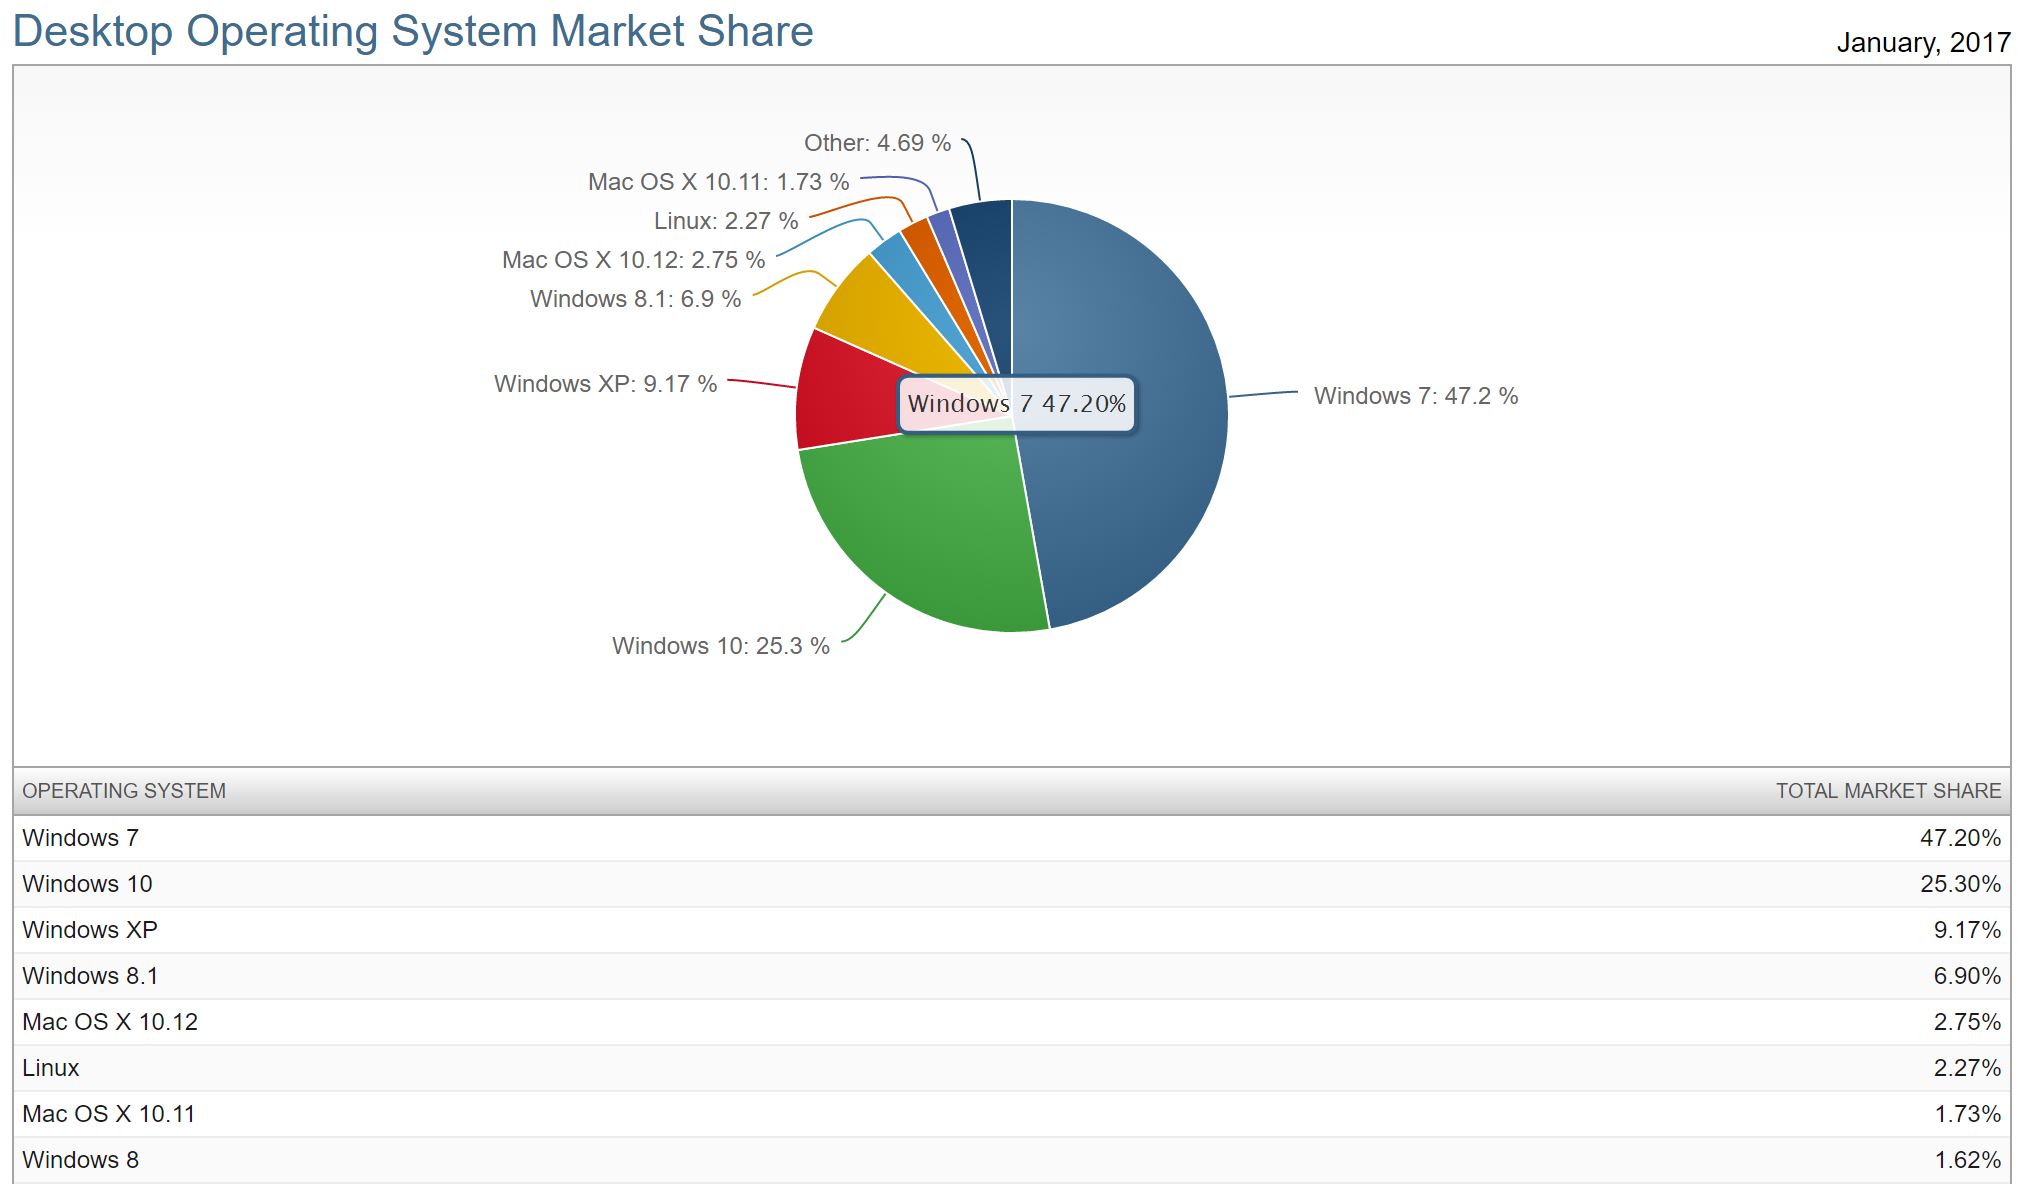Click the 'Linux: 2.27 %' chart label

coord(725,221)
